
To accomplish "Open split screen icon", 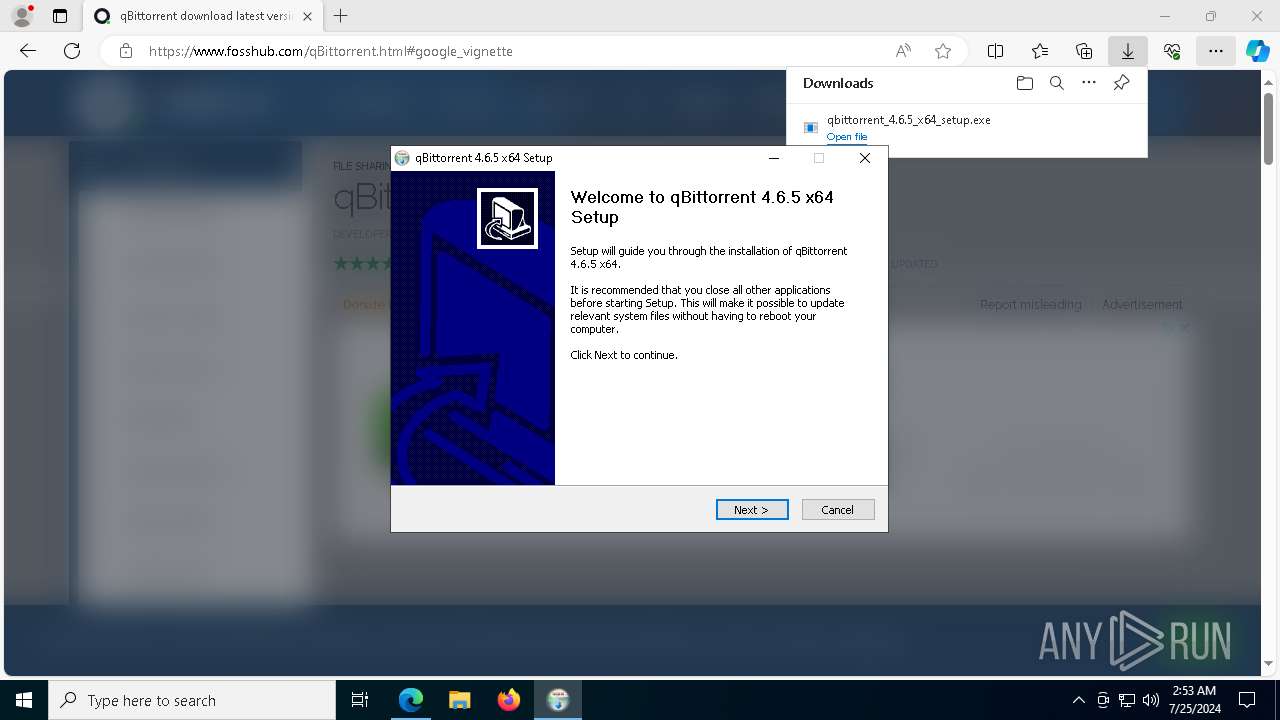I will (x=996, y=51).
